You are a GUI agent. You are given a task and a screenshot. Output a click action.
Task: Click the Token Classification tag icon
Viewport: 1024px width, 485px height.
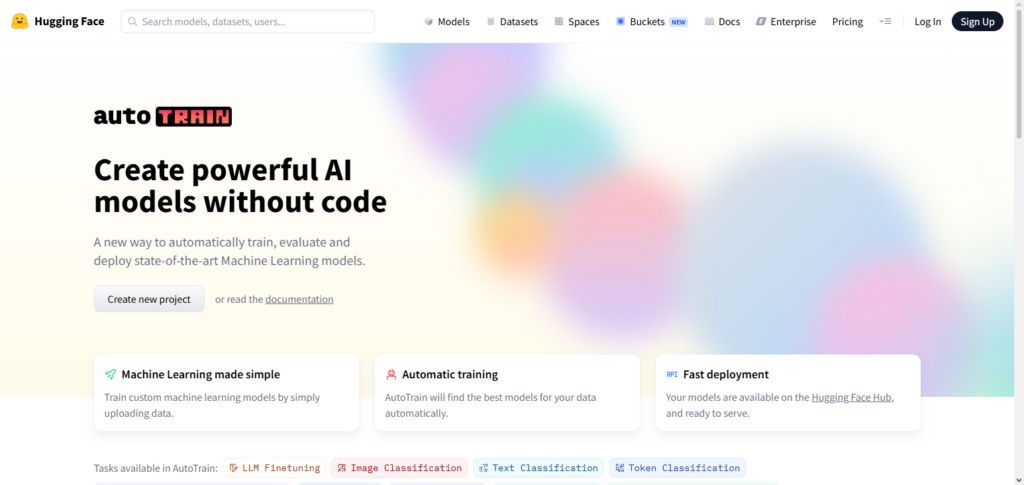pos(620,468)
